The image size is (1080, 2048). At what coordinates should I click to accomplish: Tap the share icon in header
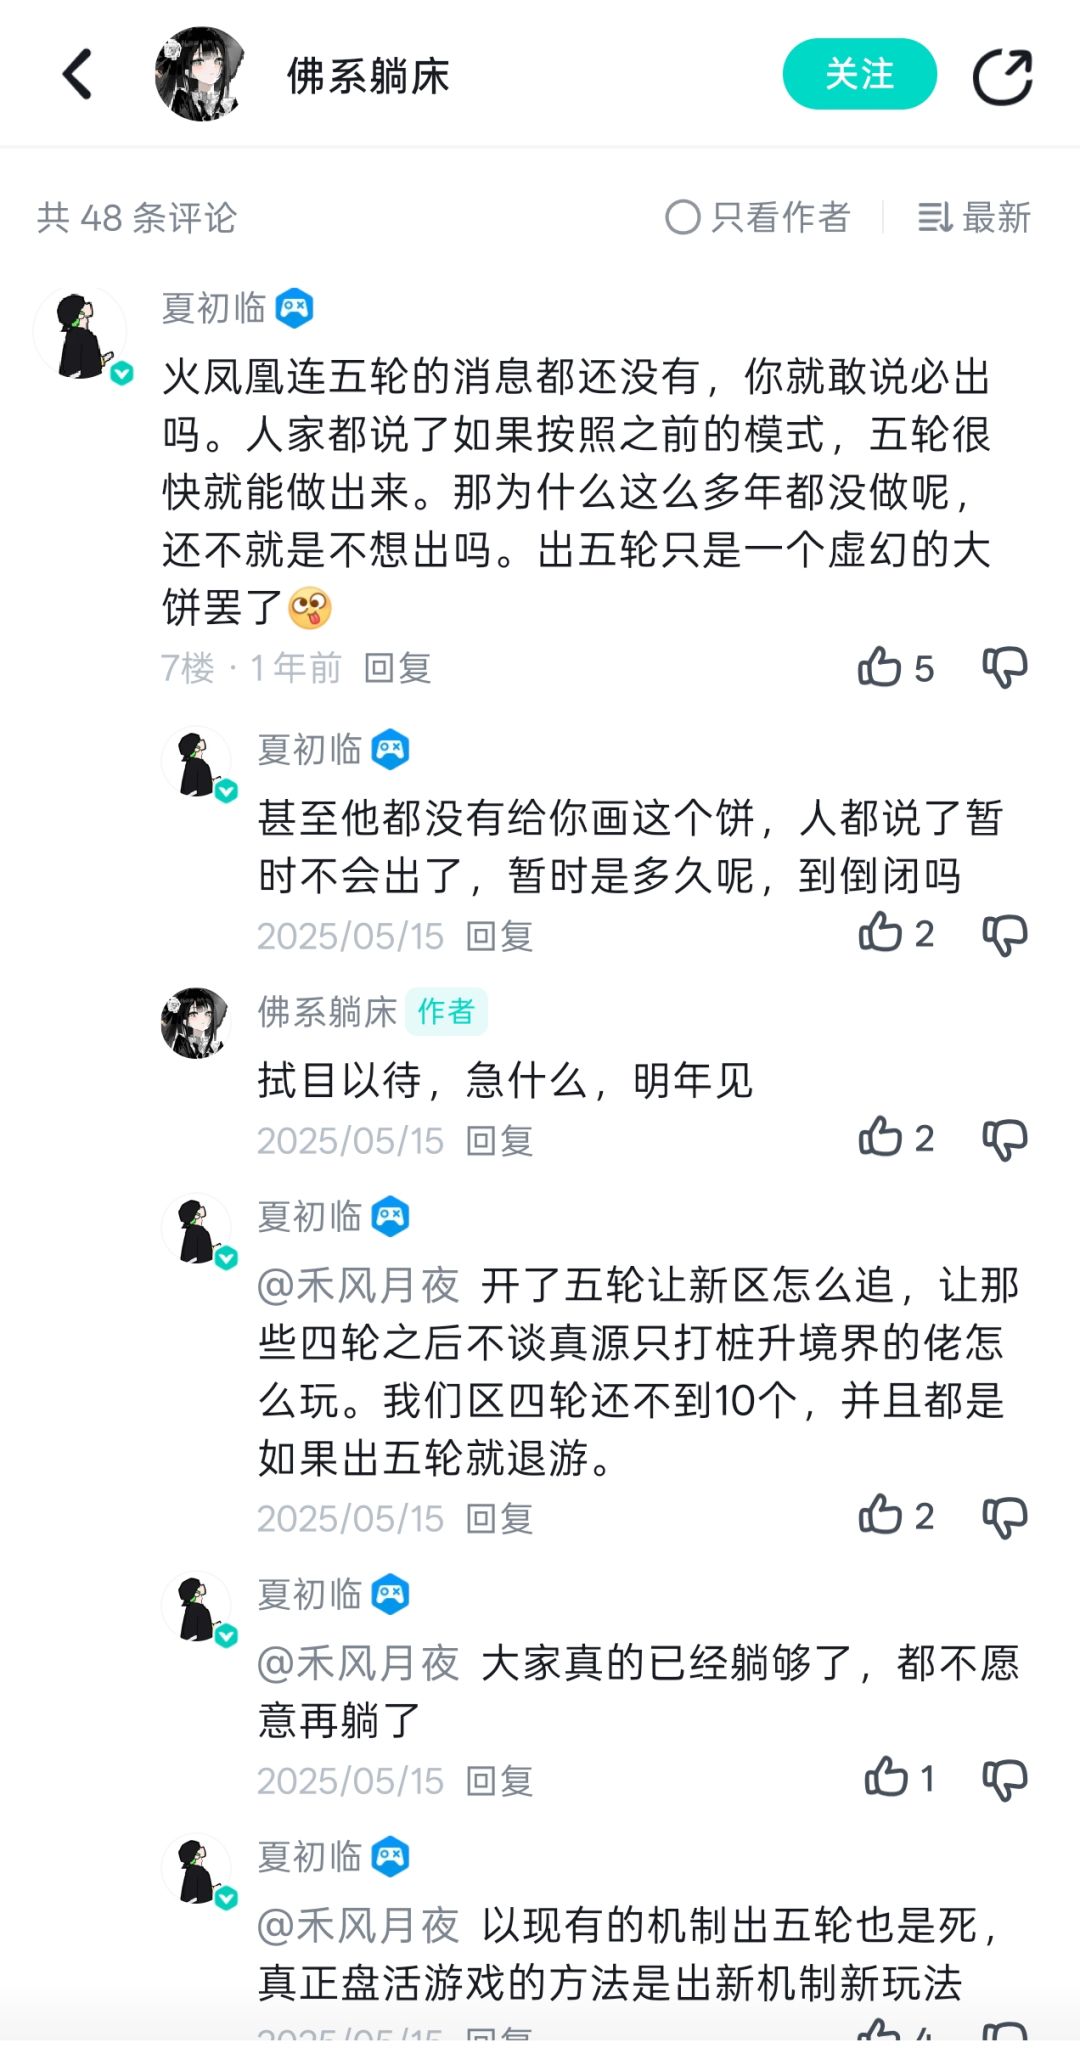coord(1003,76)
